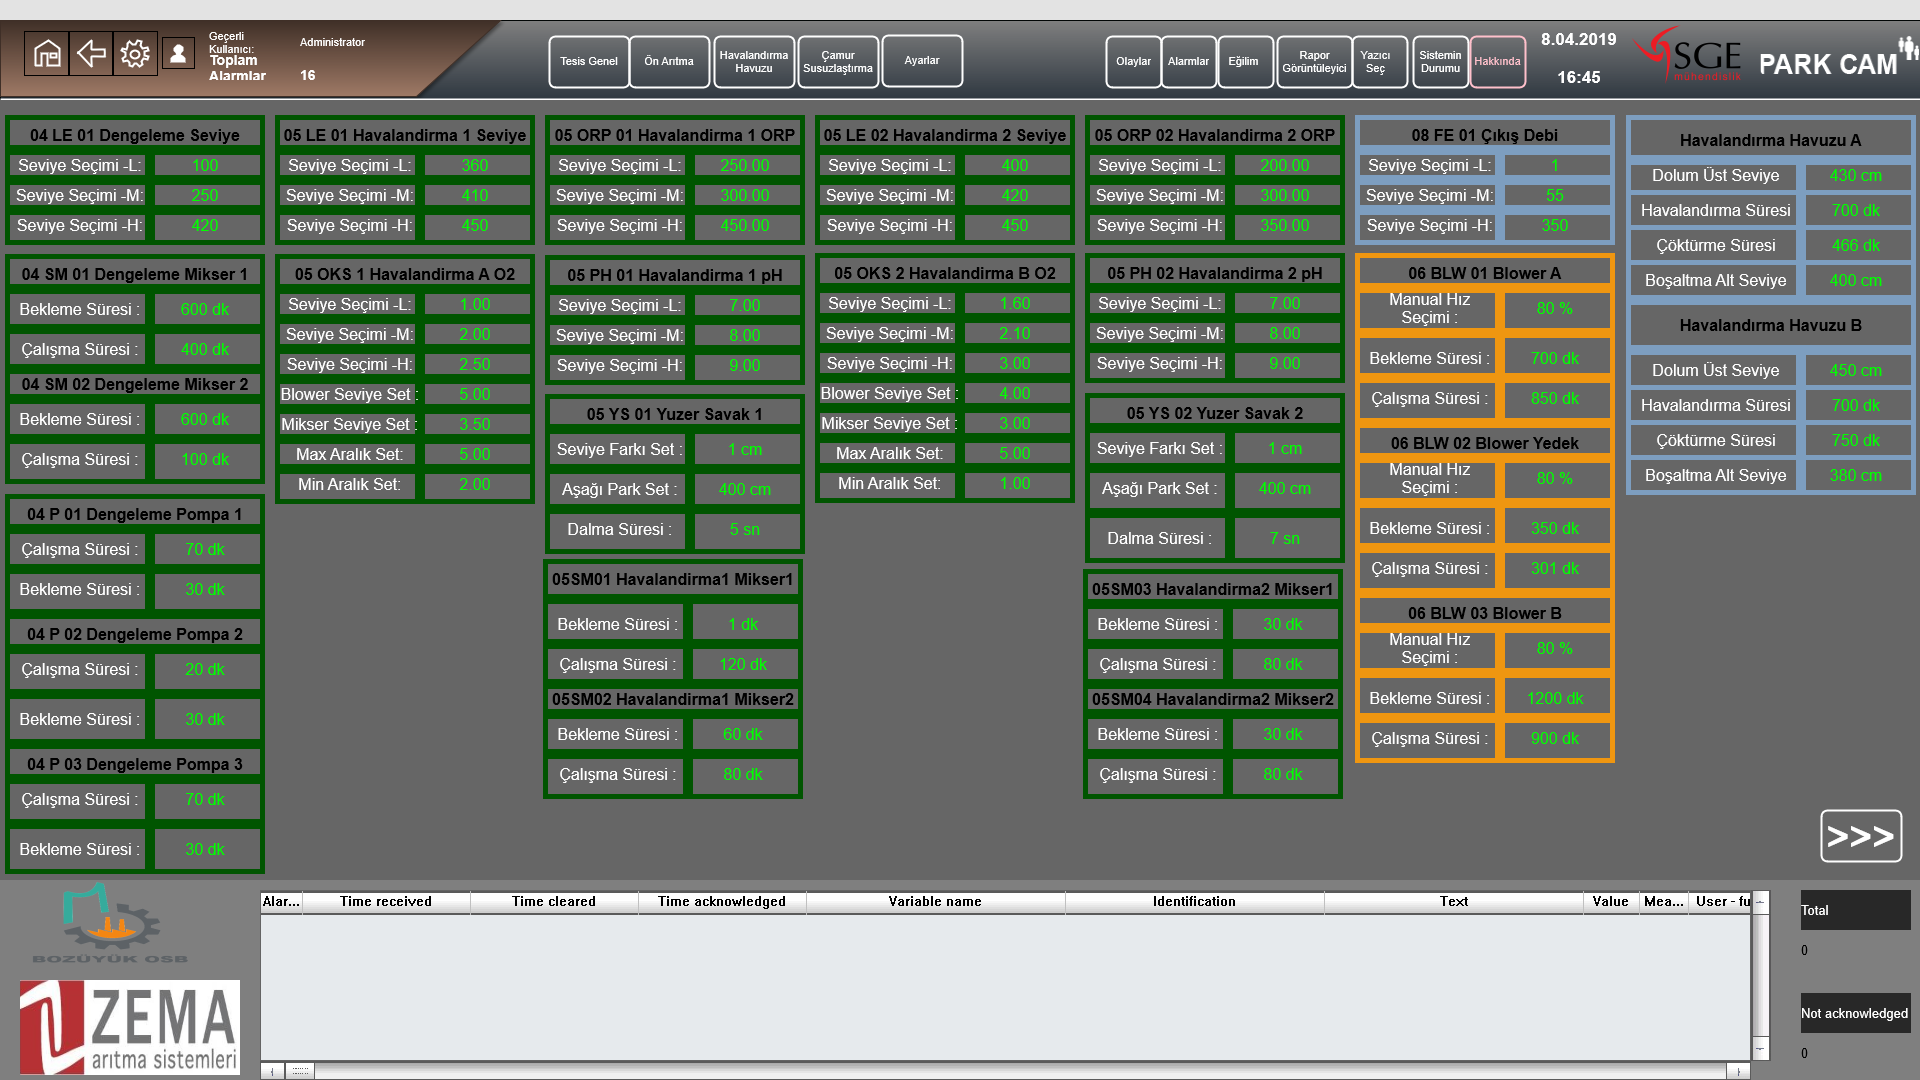Switch to Havalandırma Havuzu tab

(753, 62)
